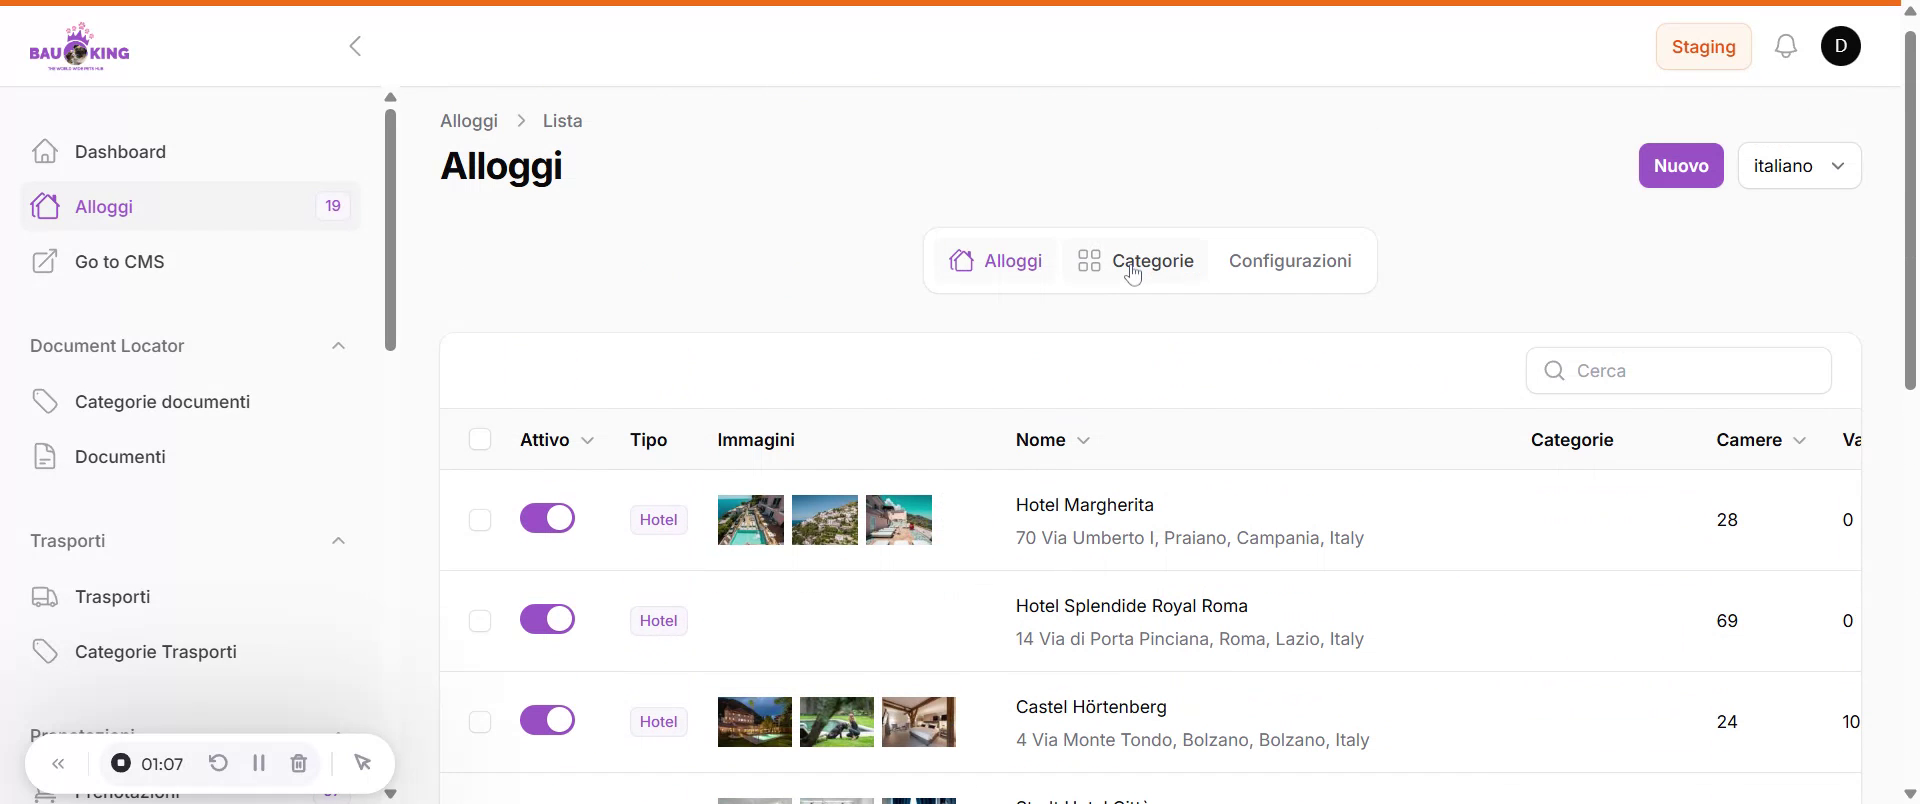The height and width of the screenshot is (804, 1920).
Task: Restart the recording
Action: coord(218,764)
